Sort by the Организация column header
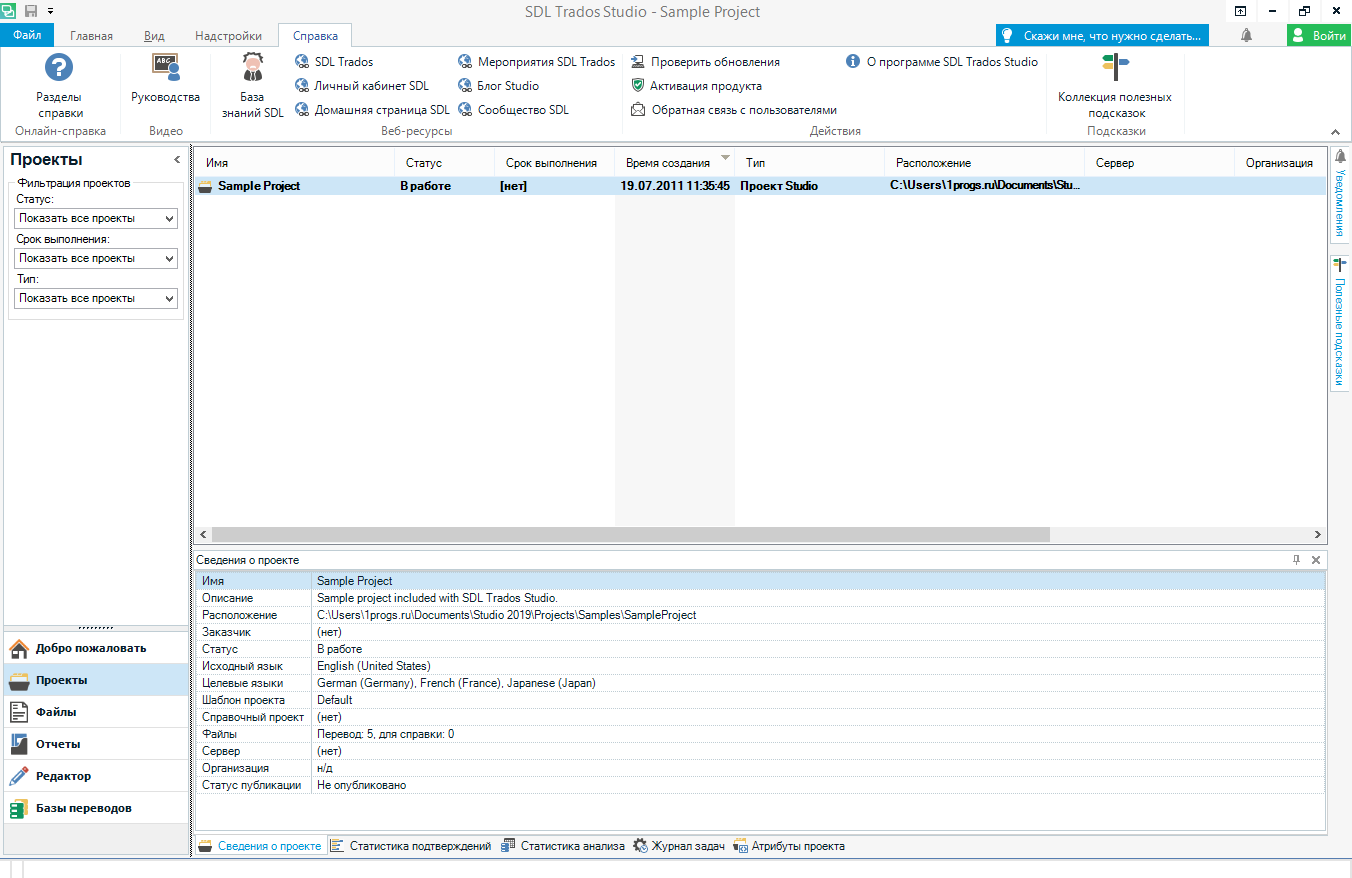Viewport: 1352px width, 878px height. point(1280,163)
